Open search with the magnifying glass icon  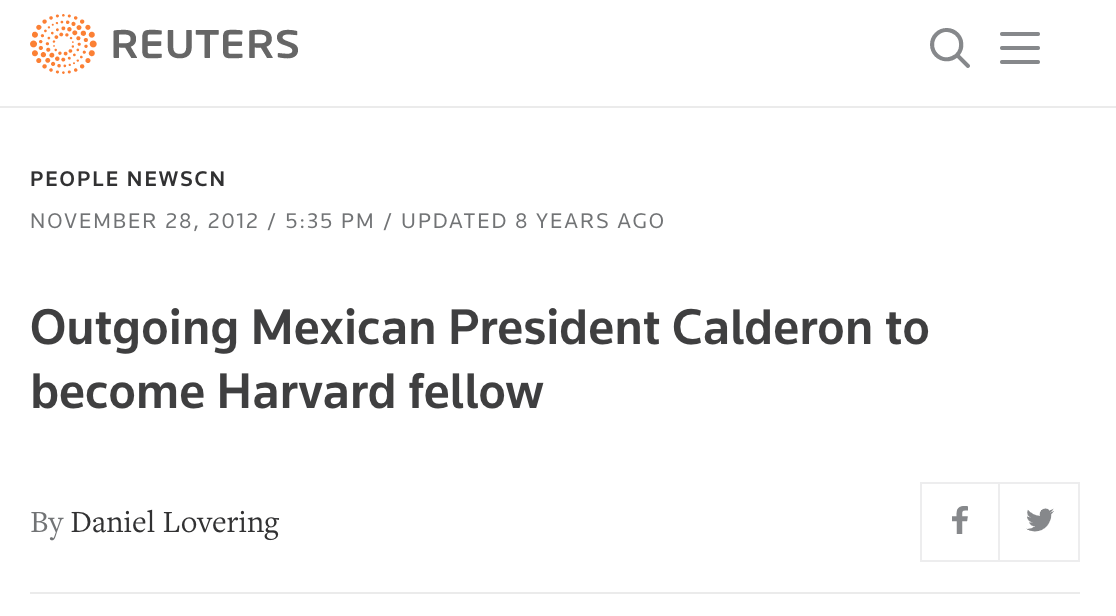(x=949, y=48)
